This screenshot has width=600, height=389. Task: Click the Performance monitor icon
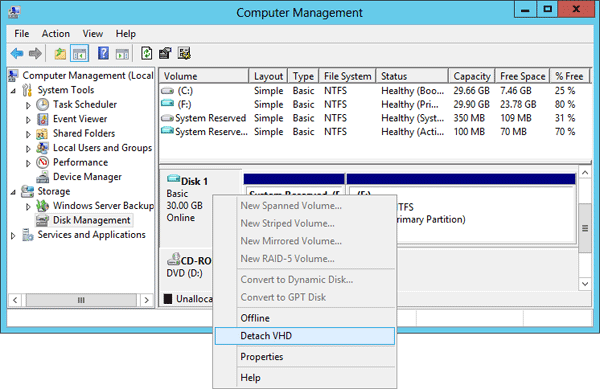[42, 162]
